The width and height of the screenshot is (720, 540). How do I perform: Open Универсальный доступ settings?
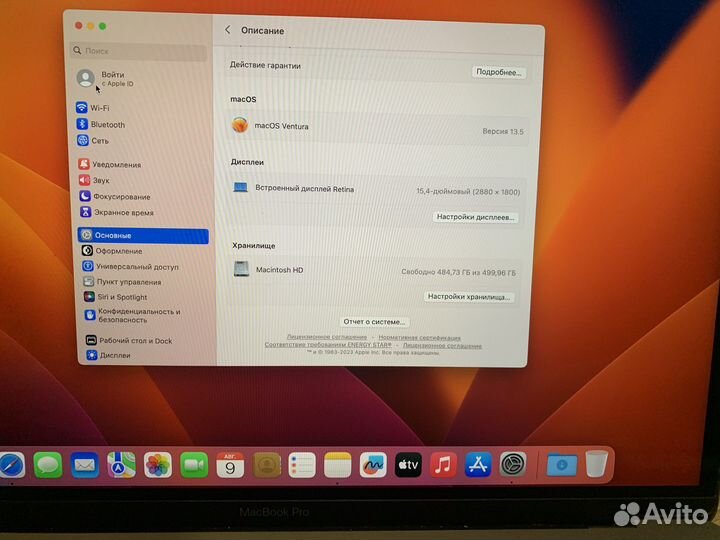pyautogui.click(x=130, y=266)
